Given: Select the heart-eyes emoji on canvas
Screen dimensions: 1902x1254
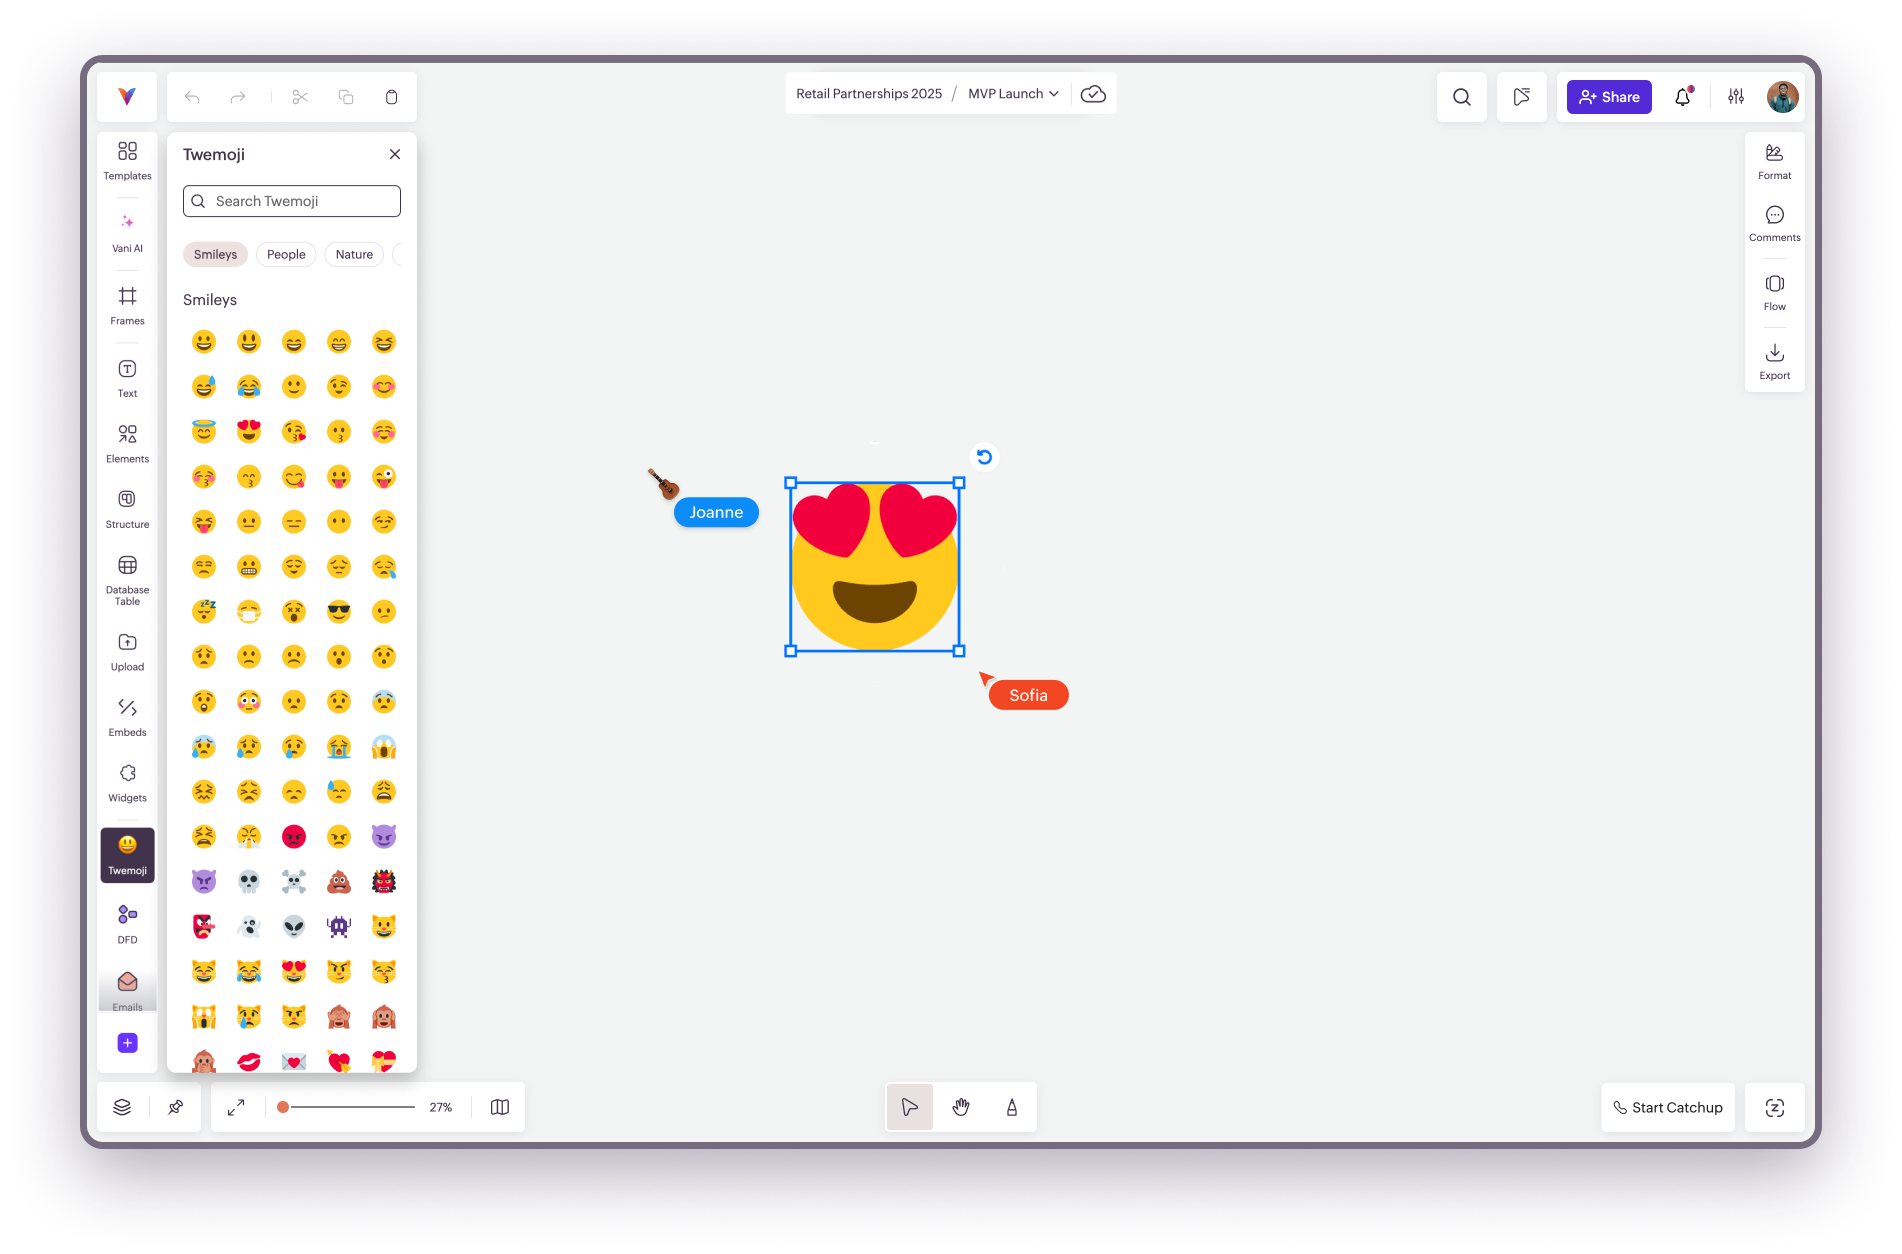Looking at the screenshot, I should tap(875, 567).
